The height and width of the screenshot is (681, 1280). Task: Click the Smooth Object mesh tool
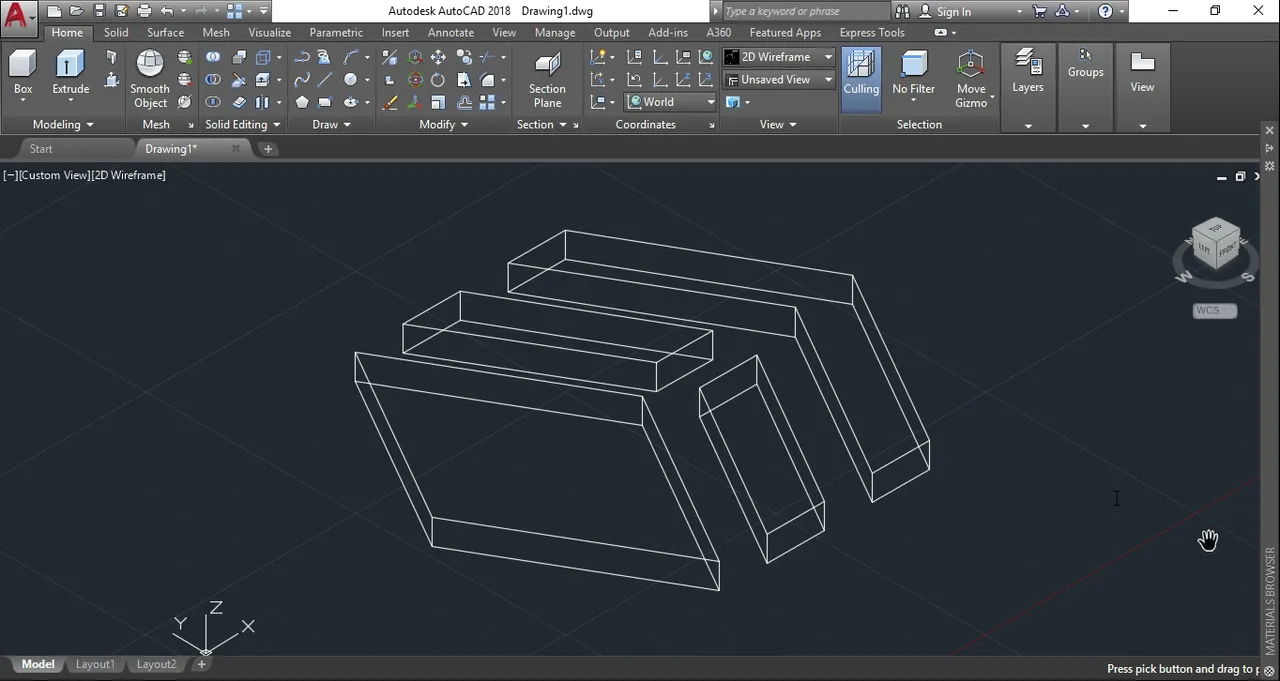point(150,78)
